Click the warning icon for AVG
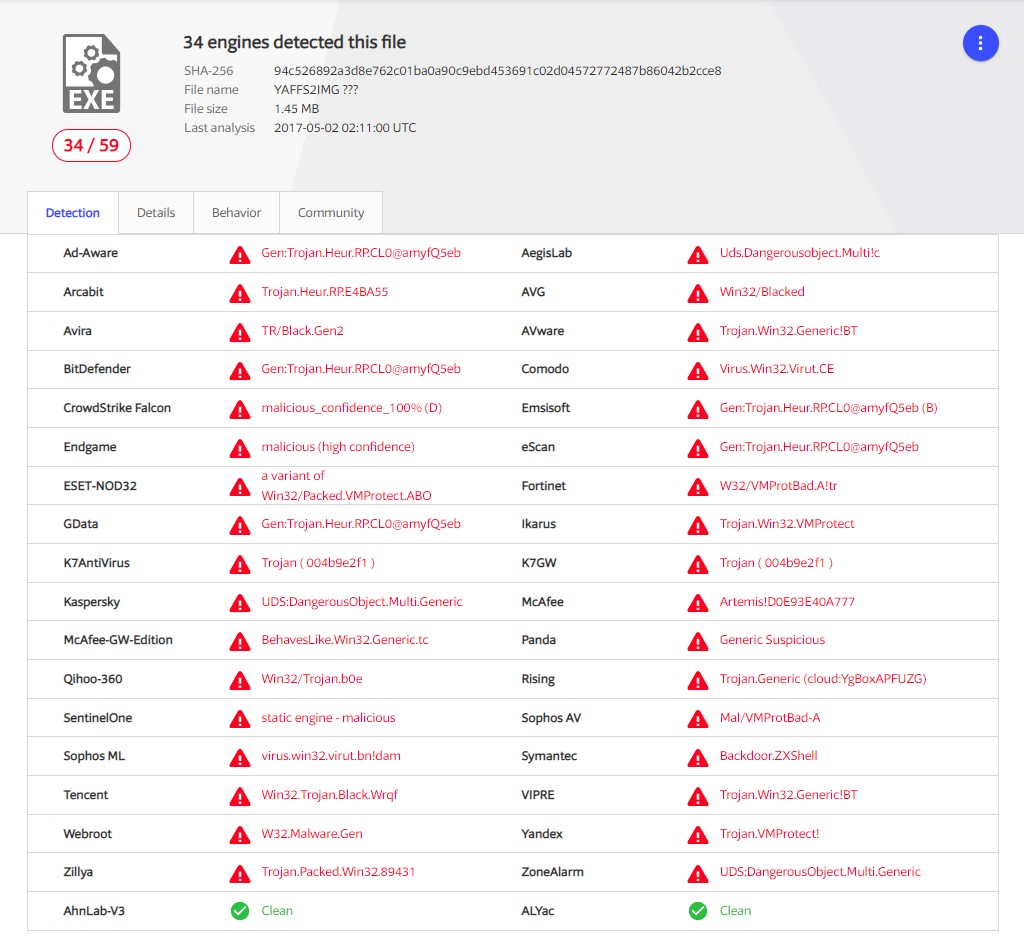The height and width of the screenshot is (950, 1024). [x=698, y=294]
